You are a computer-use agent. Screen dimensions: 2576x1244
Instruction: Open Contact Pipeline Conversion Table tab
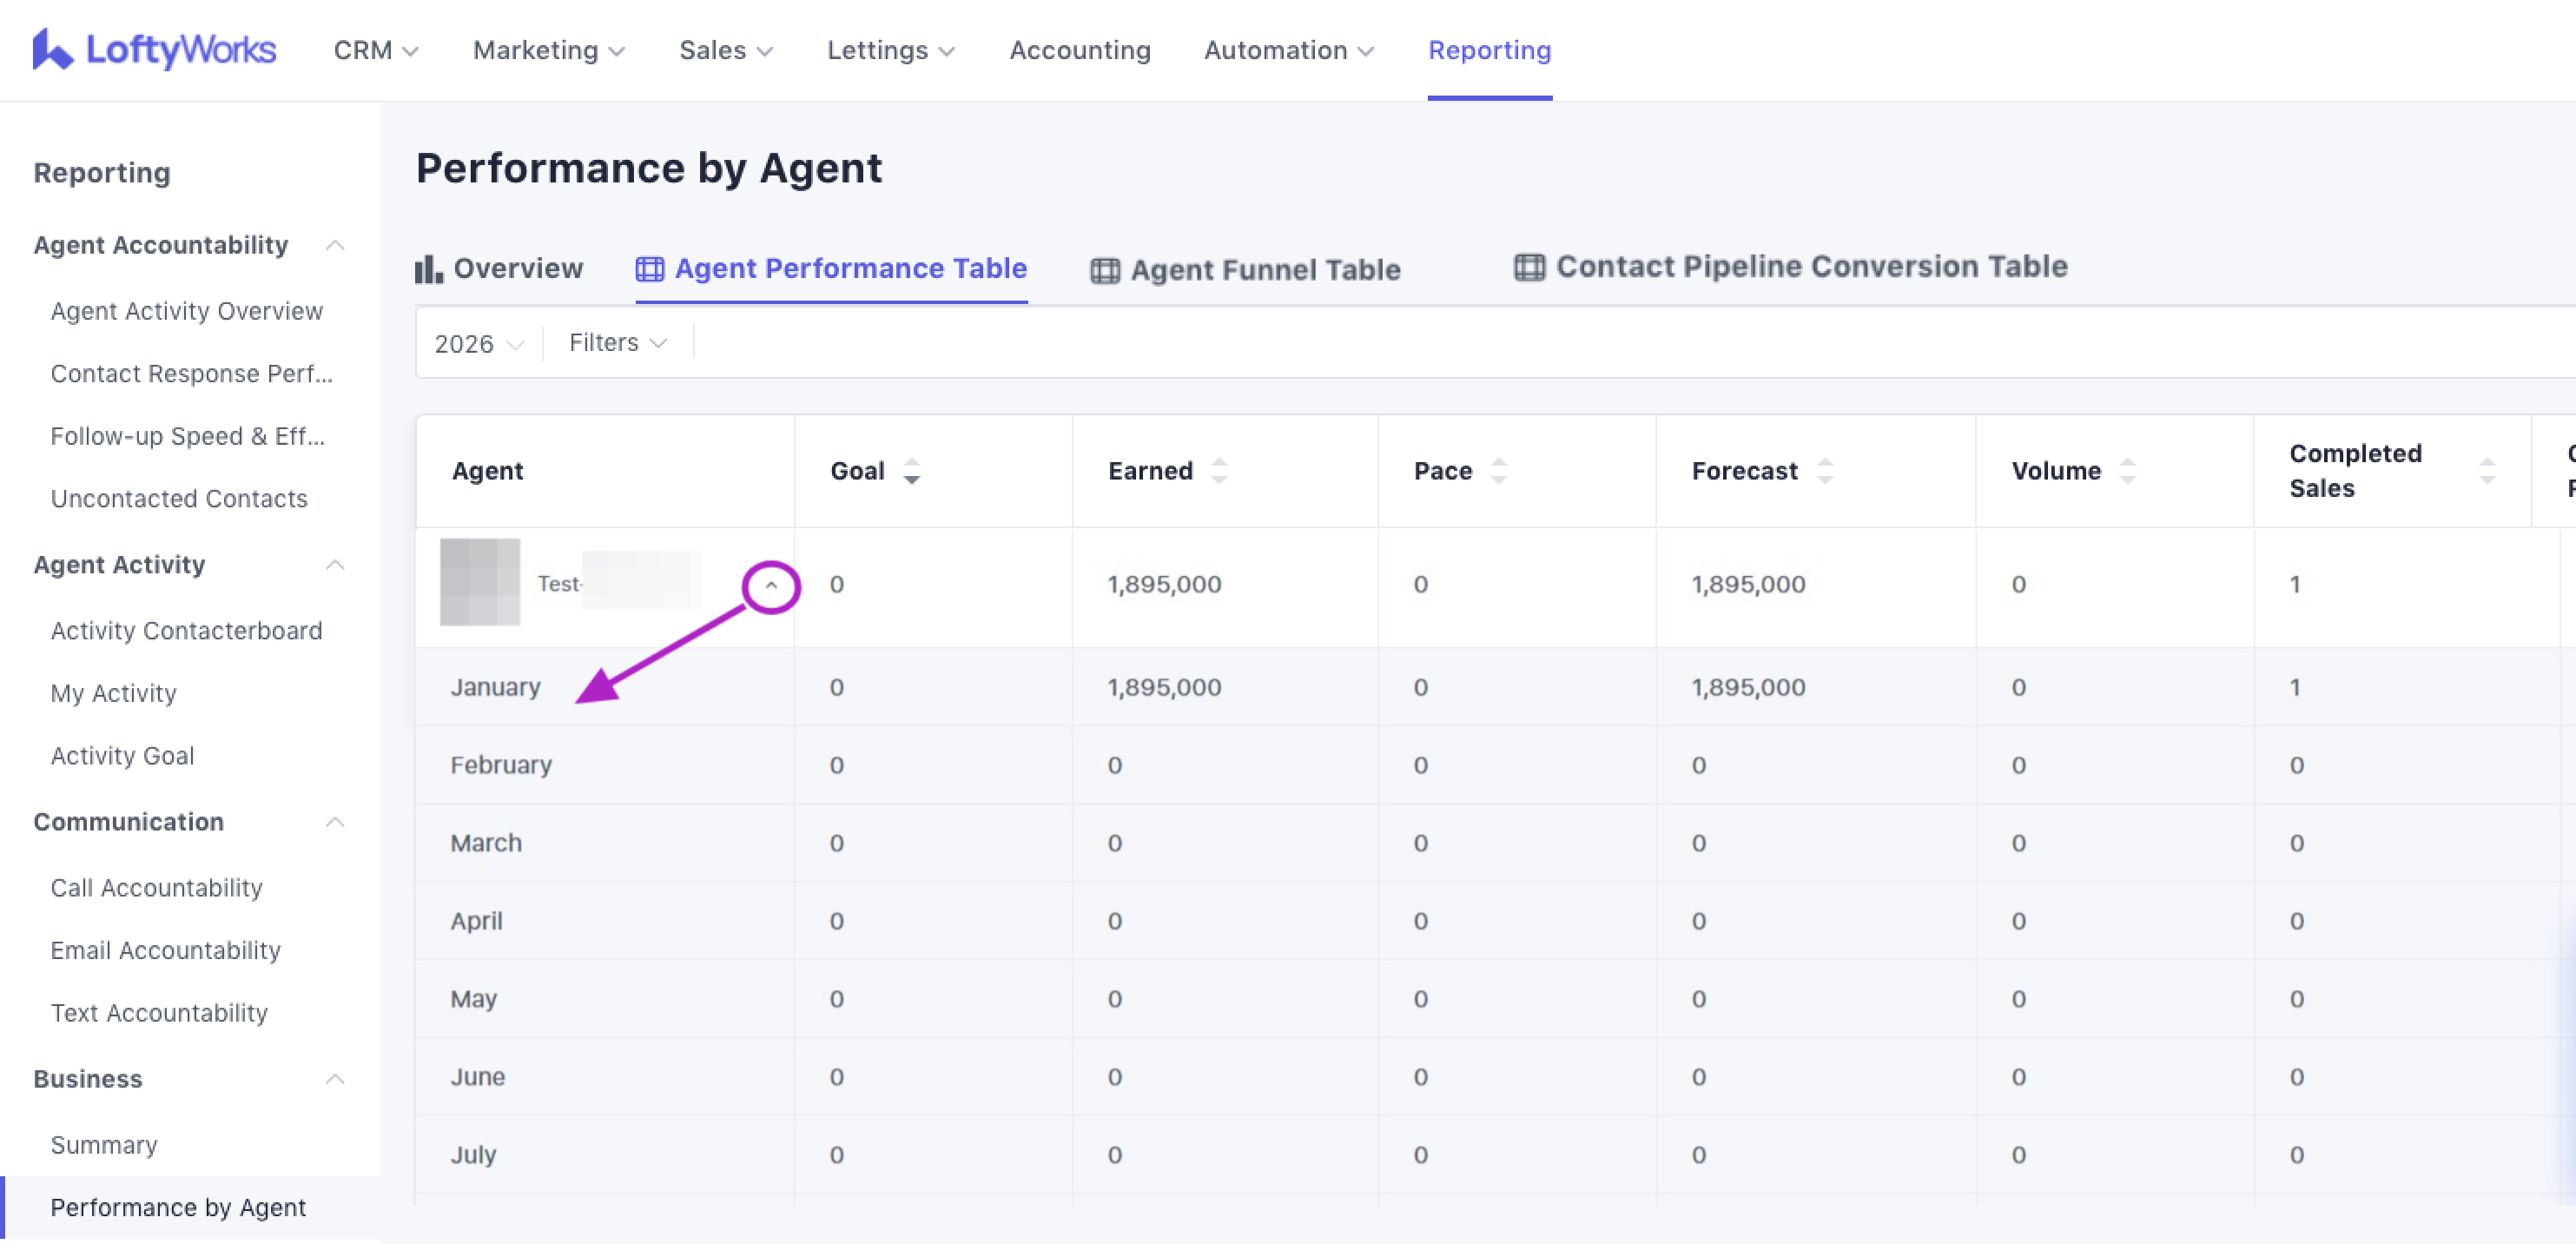click(x=1790, y=266)
